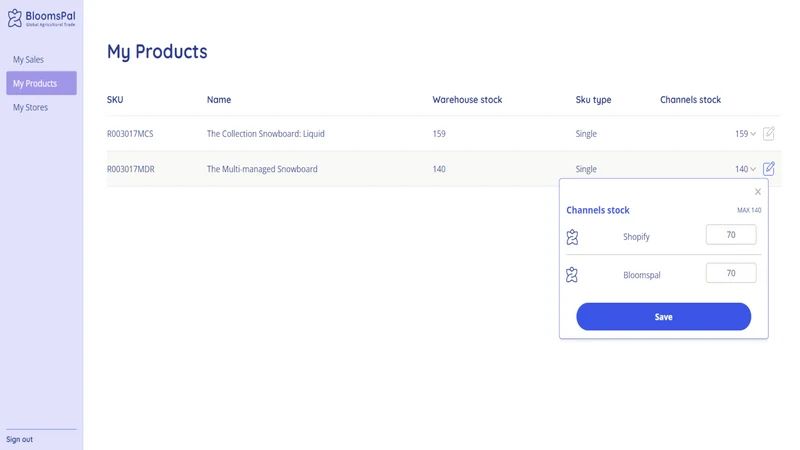Click the MAX 140 label
Screen dimensions: 800x450
(x=749, y=210)
